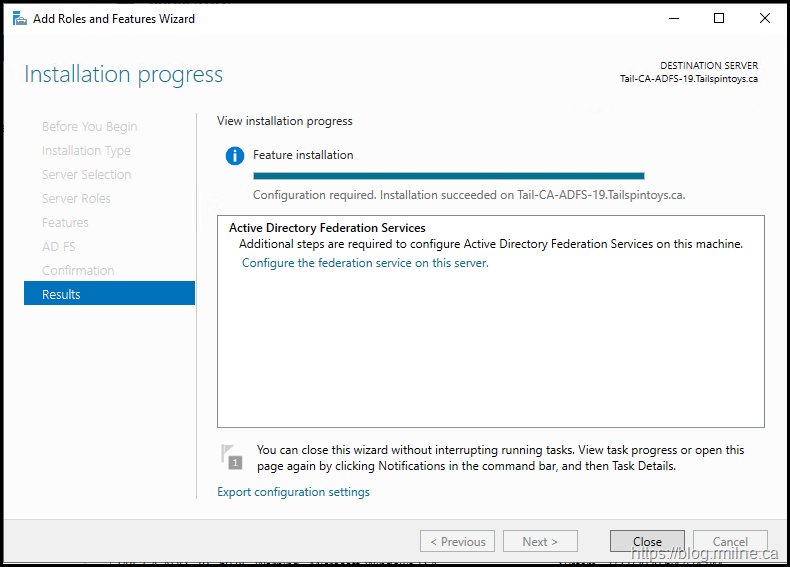Go to Installation Type step
This screenshot has height=567, width=790.
[86, 151]
